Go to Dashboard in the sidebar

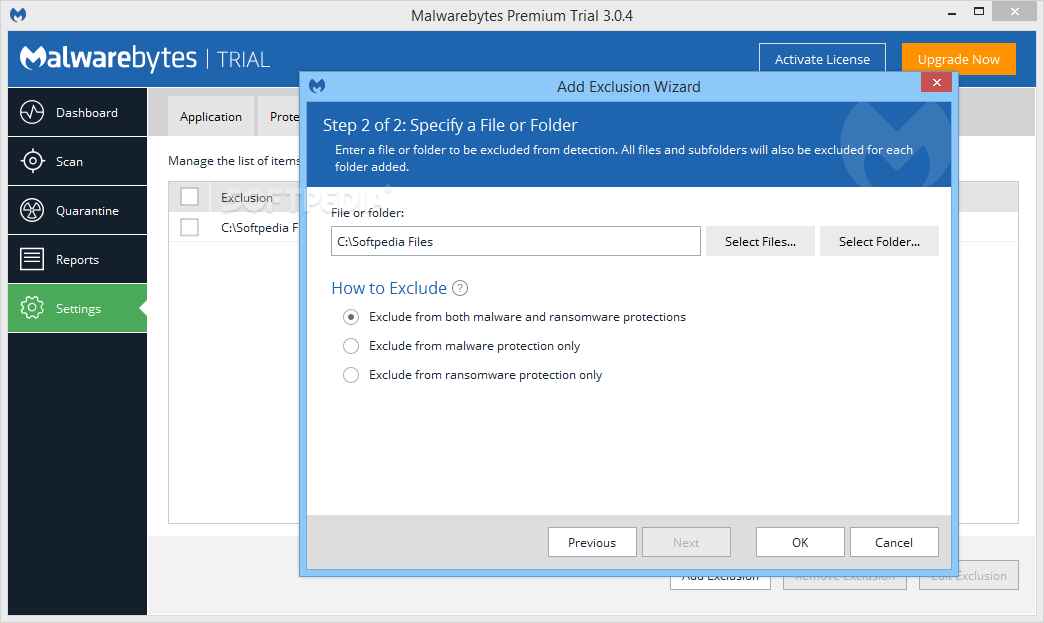[77, 112]
